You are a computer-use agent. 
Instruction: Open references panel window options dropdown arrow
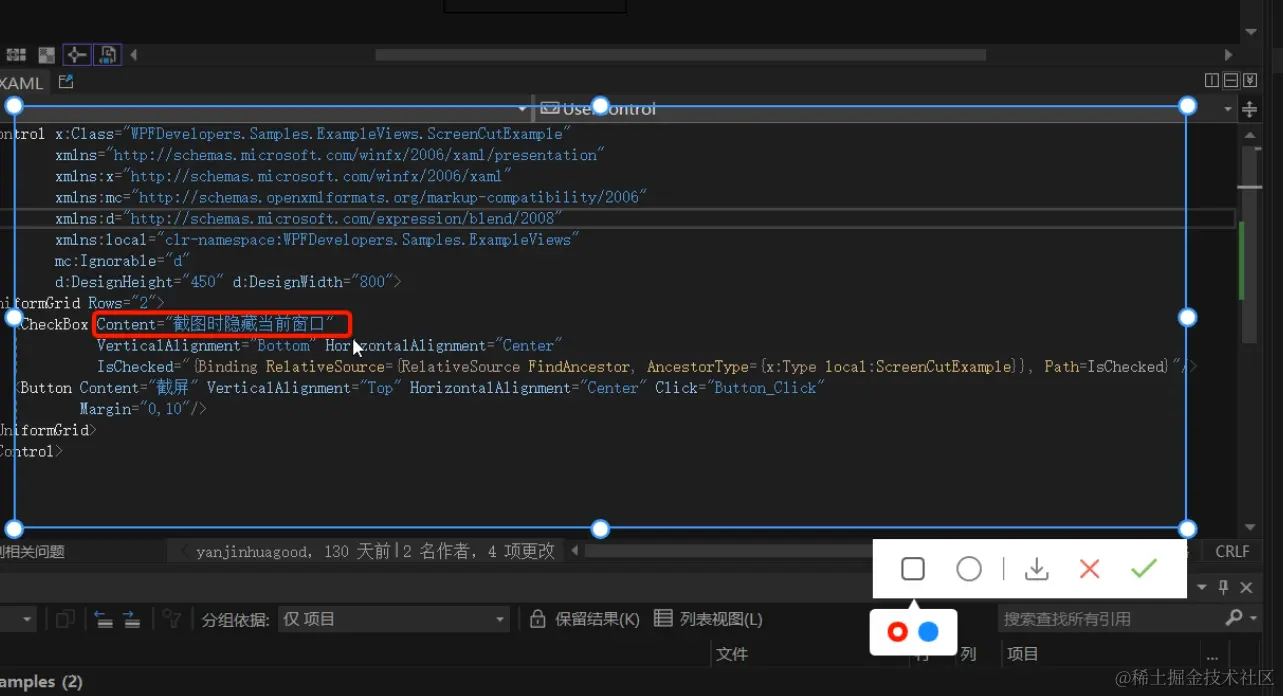click(x=1204, y=588)
